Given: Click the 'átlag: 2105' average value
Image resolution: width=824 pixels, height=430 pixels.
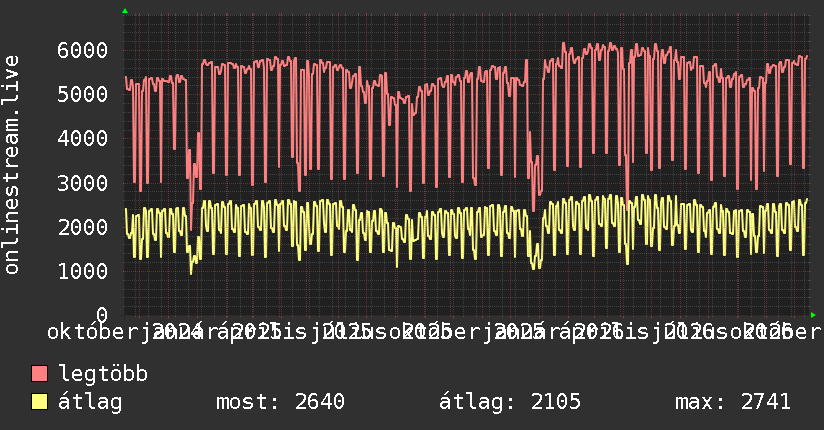Looking at the screenshot, I should tap(510, 402).
